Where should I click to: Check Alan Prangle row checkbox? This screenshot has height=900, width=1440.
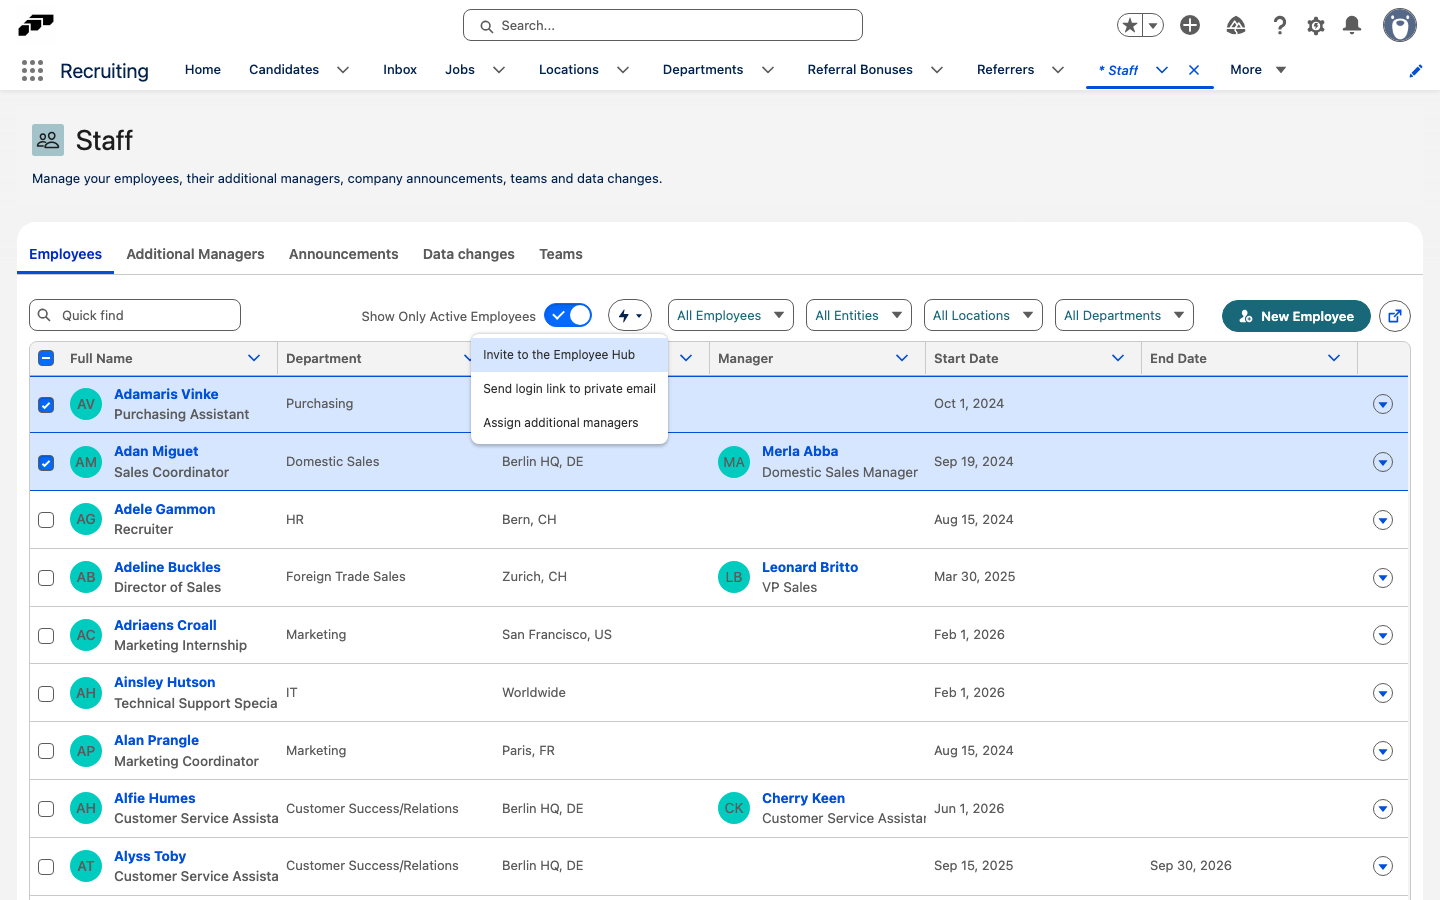[46, 751]
